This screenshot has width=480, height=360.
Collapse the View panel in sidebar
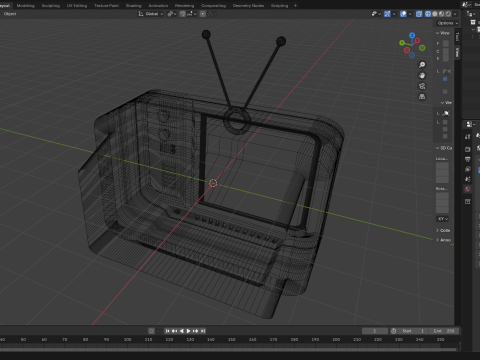(x=443, y=33)
